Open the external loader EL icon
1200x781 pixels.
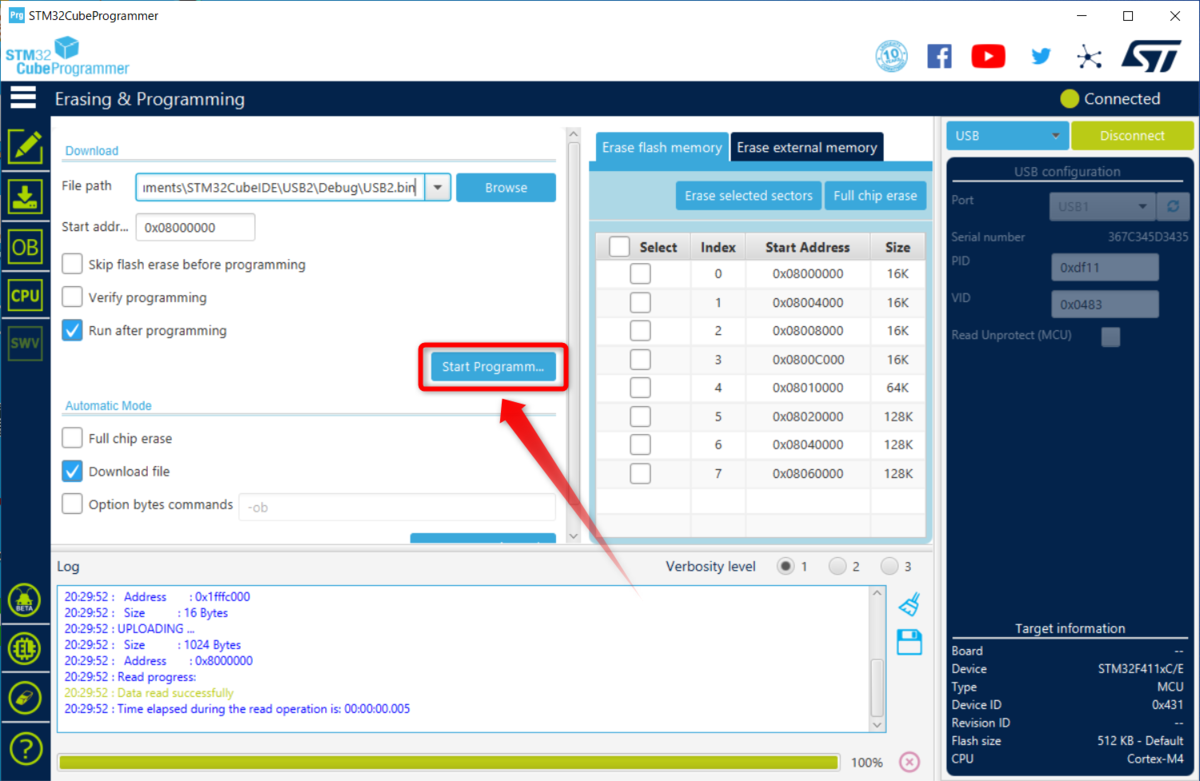pos(25,649)
